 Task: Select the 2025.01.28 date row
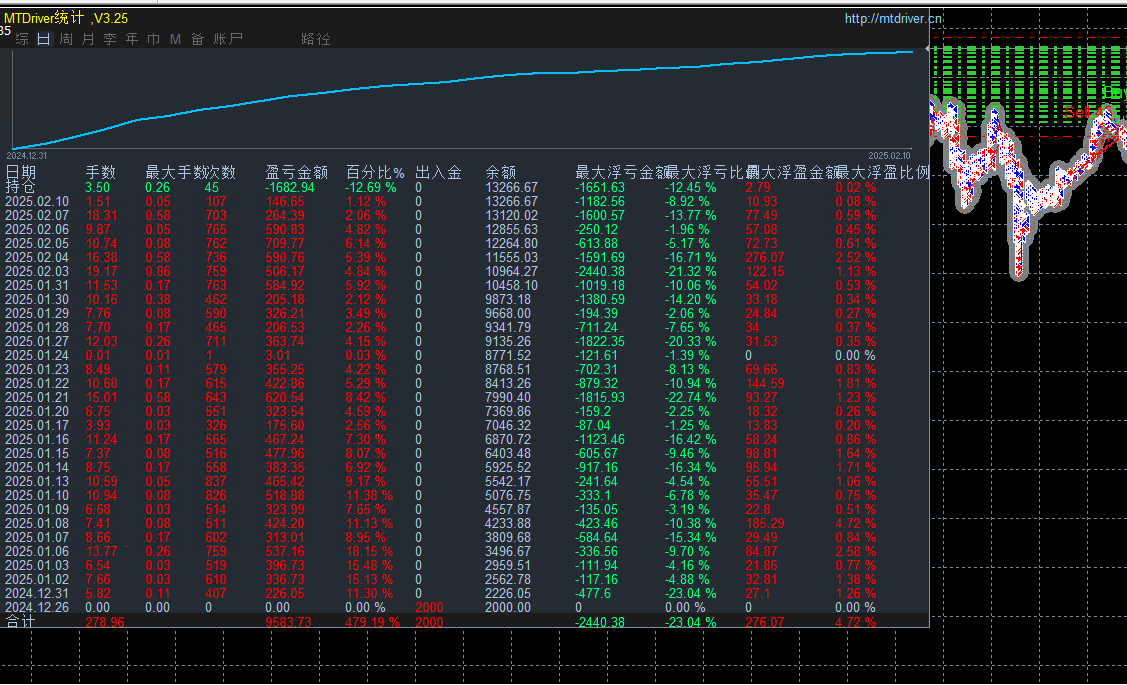tap(37, 328)
